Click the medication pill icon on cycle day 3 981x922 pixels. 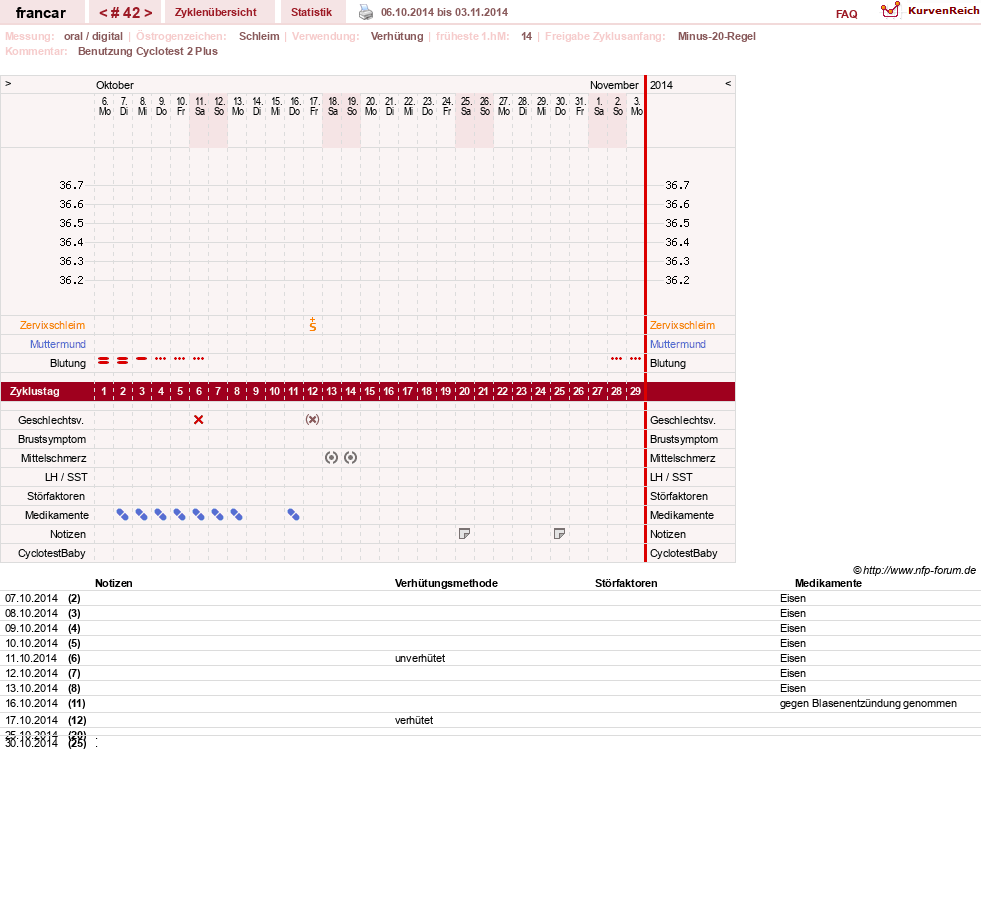point(141,515)
